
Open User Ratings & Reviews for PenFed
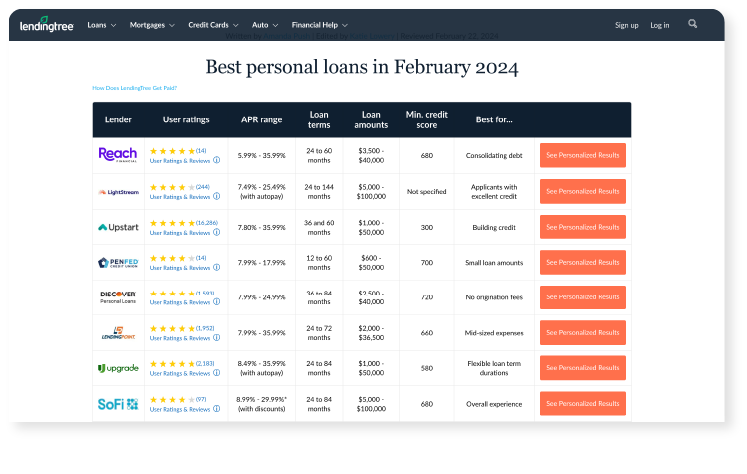pyautogui.click(x=180, y=268)
